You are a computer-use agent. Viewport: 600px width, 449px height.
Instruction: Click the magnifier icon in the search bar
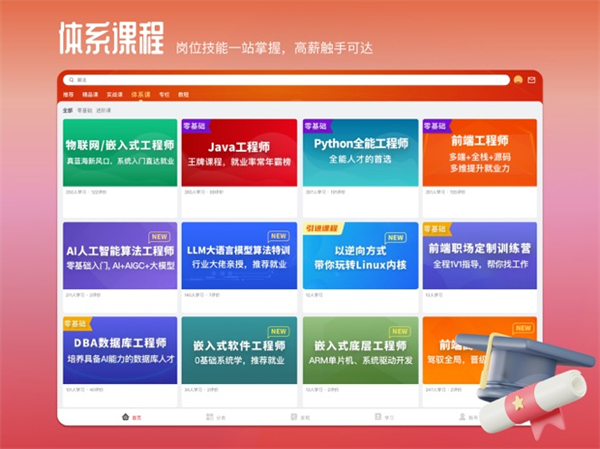(x=70, y=80)
